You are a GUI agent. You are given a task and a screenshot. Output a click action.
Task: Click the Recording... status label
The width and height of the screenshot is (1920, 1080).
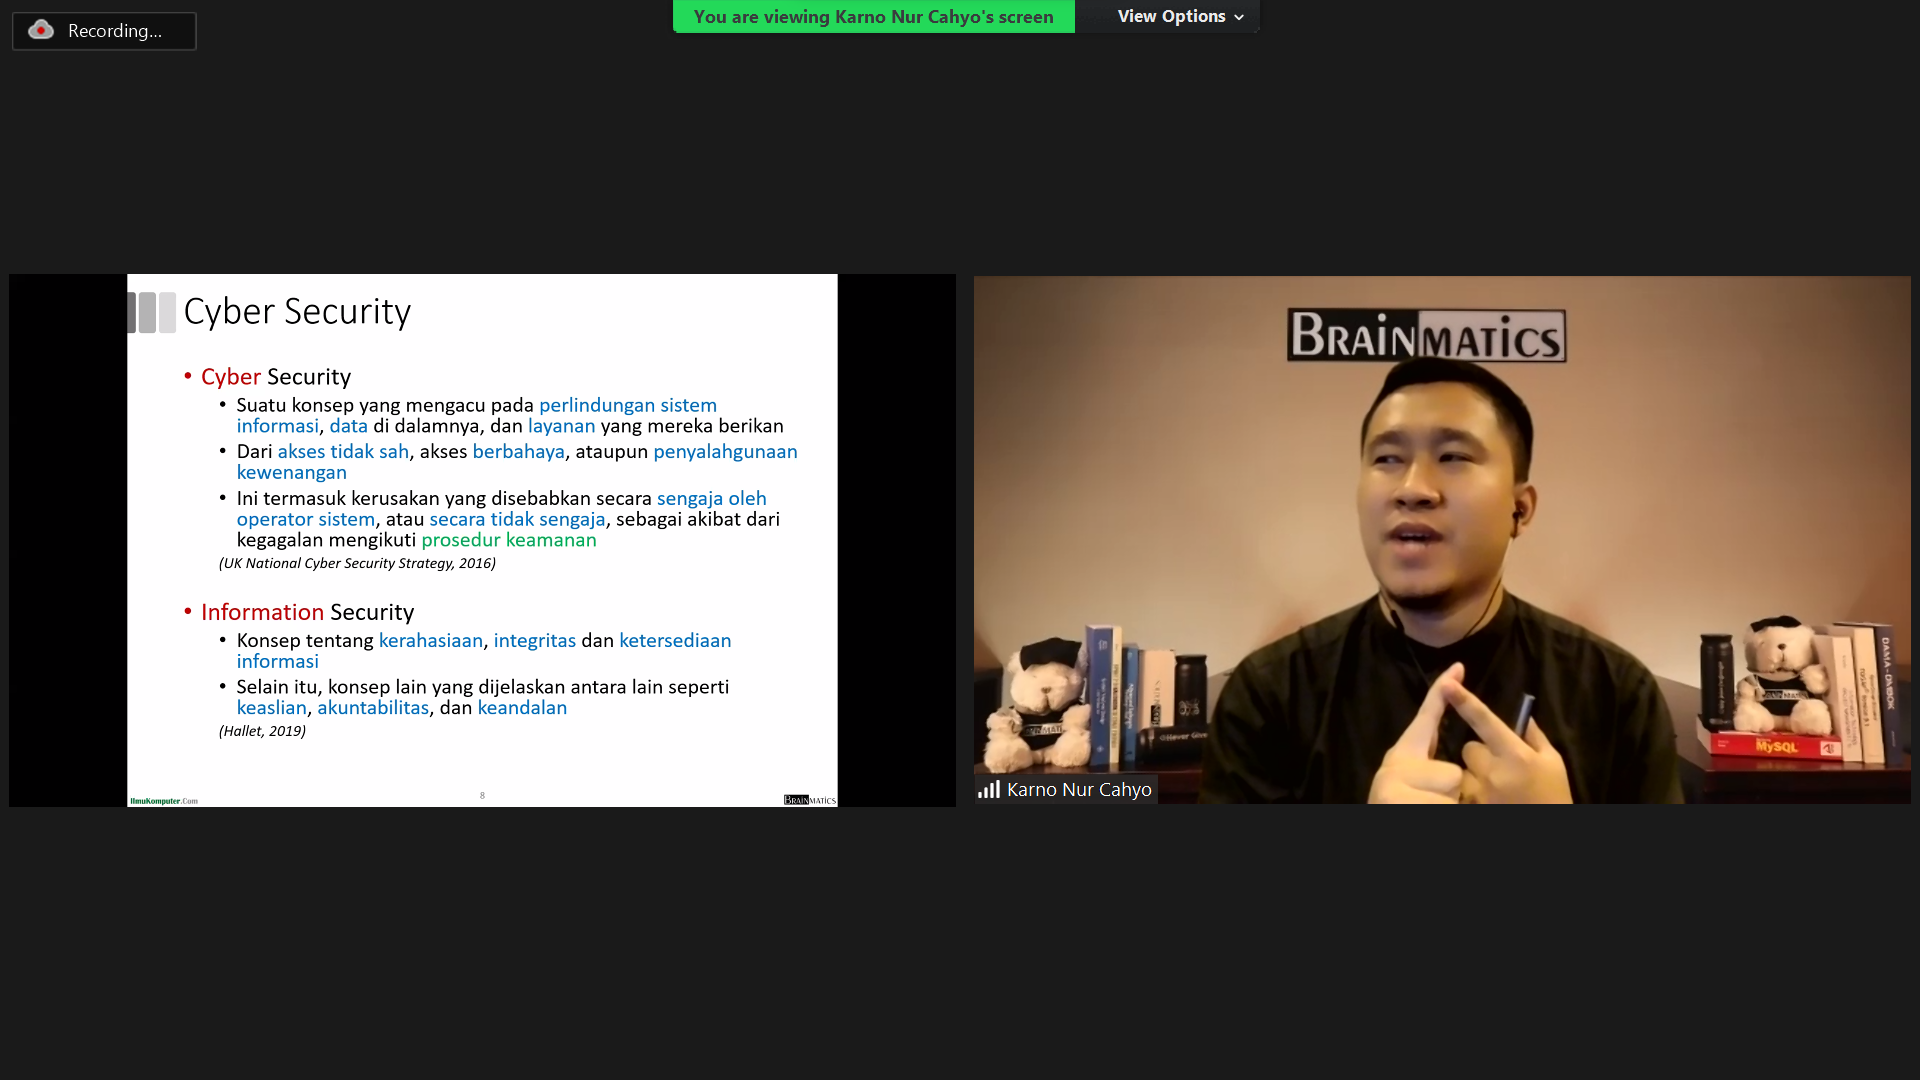(115, 31)
